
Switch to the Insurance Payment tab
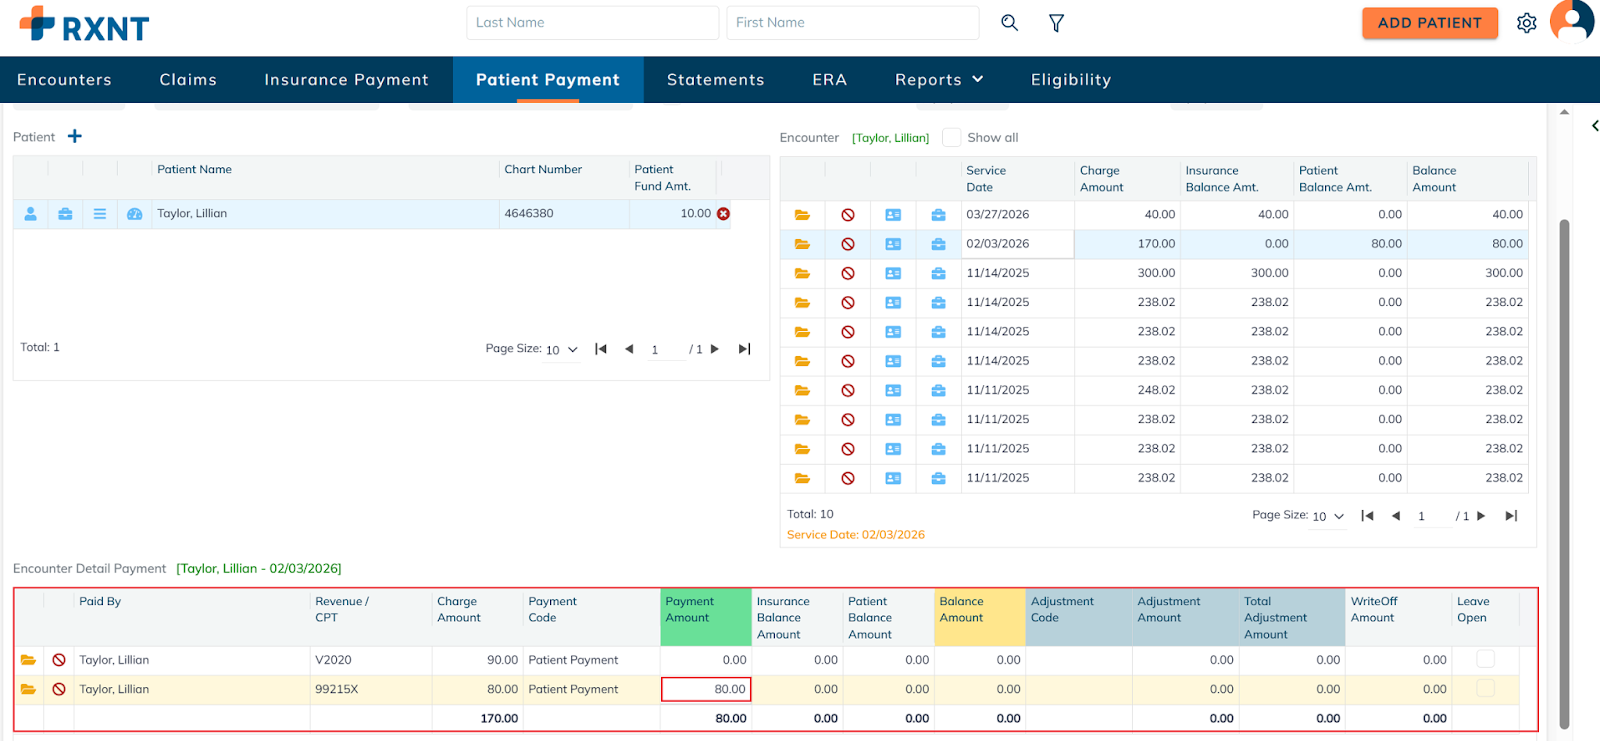point(346,80)
